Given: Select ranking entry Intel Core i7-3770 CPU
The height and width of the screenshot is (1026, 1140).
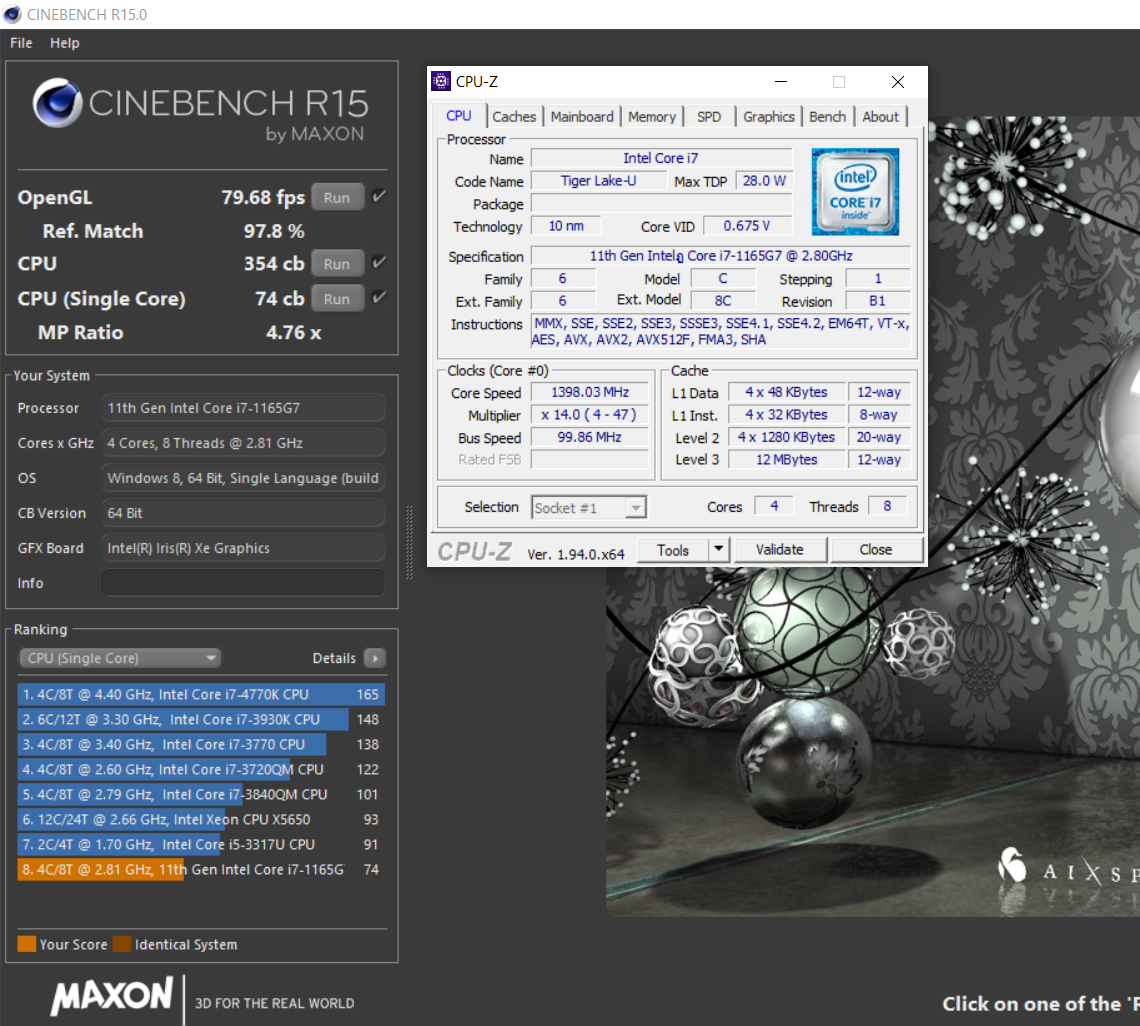Looking at the screenshot, I should coord(201,744).
